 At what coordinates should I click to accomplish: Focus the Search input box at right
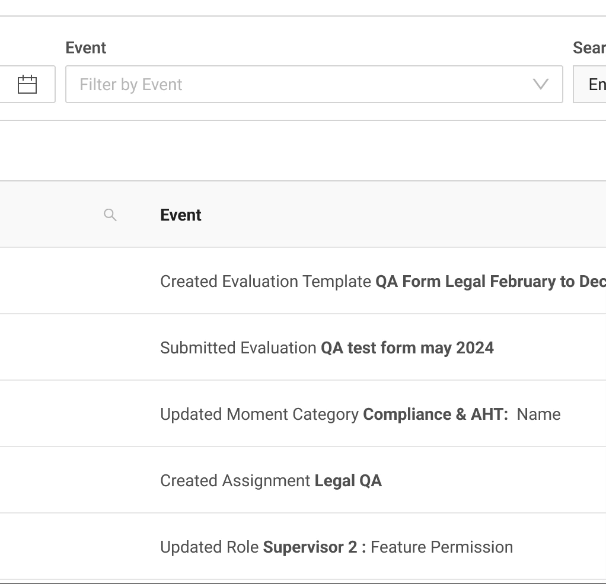coord(592,85)
